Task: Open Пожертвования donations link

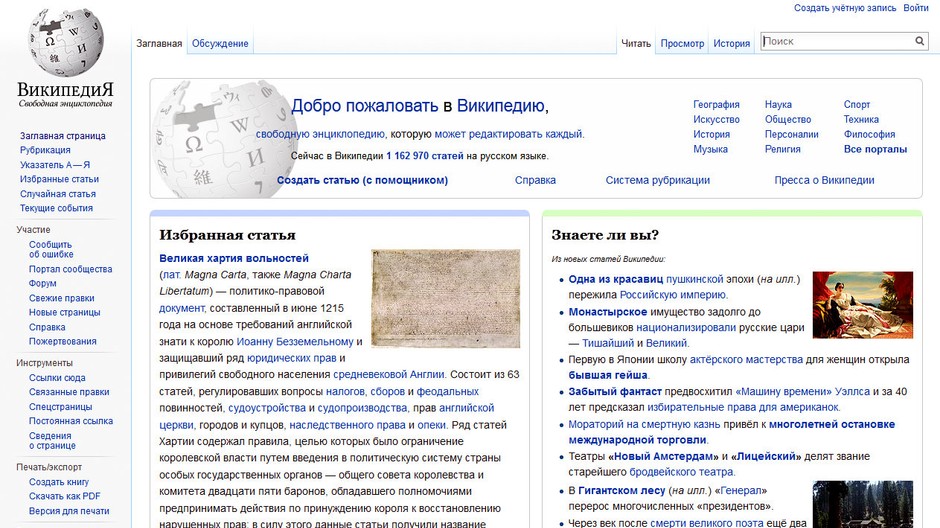Action: pyautogui.click(x=62, y=341)
